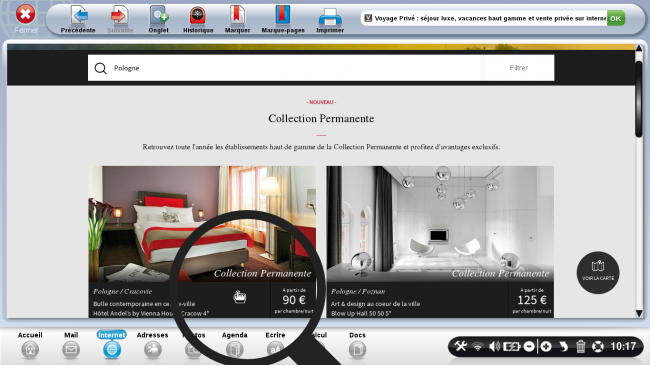Open the Docs app icon
Screen dimensions: 650x365
click(357, 350)
